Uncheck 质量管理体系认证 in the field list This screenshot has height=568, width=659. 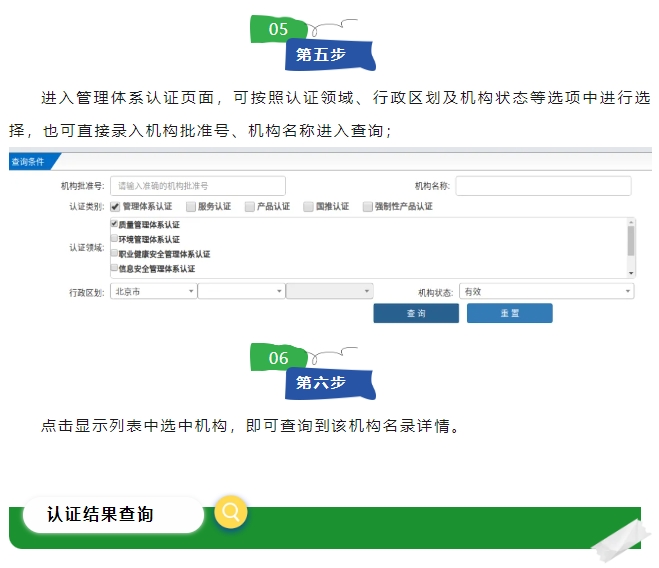tap(115, 225)
